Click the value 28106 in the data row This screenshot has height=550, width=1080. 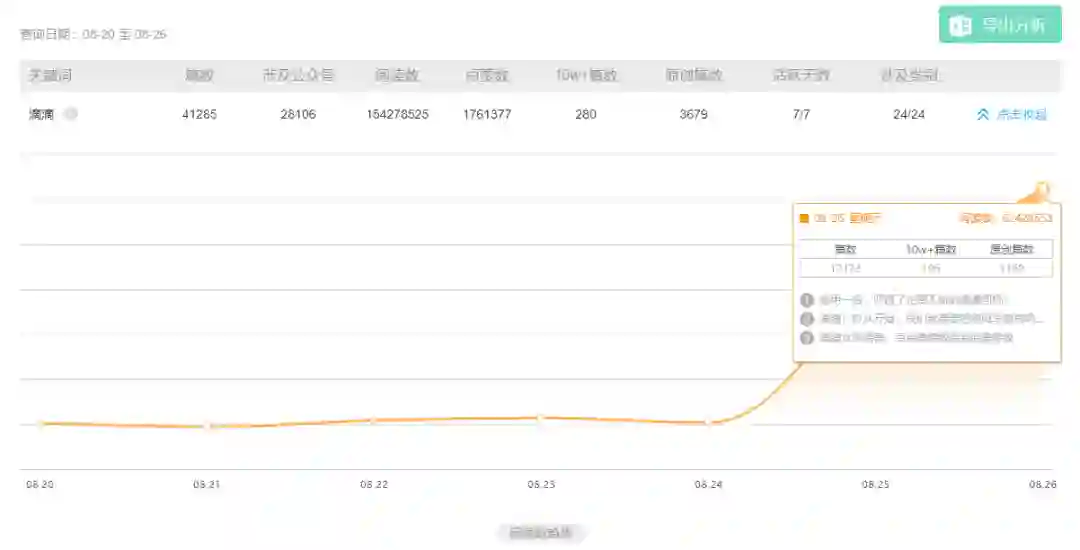(298, 114)
